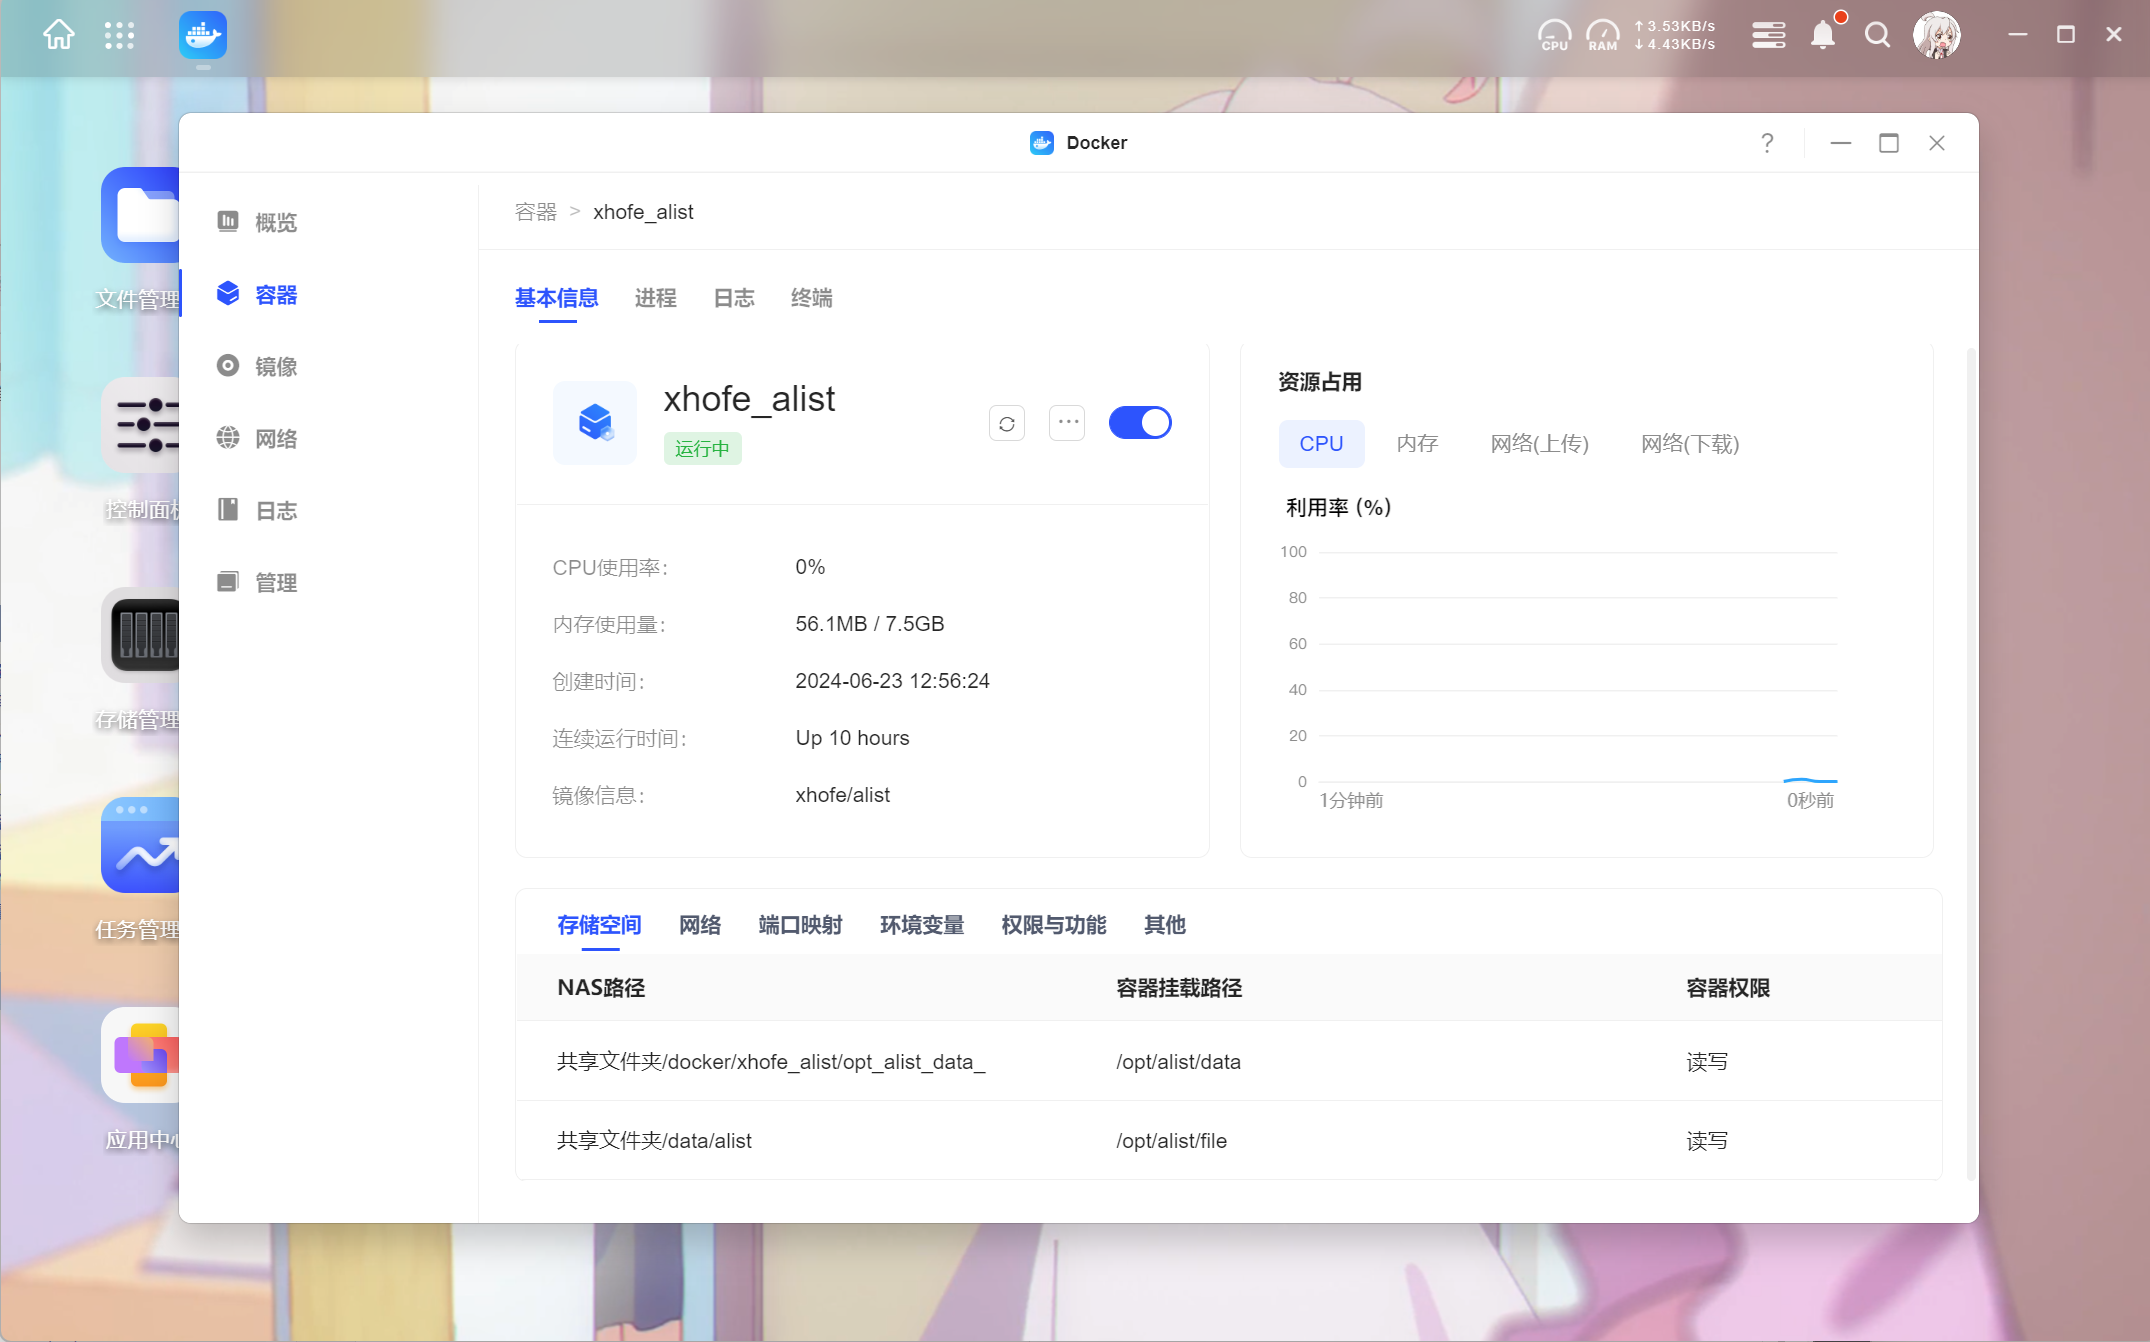The width and height of the screenshot is (2150, 1342).
Task: Toggle the xhofe_alist container running switch
Action: [1142, 424]
